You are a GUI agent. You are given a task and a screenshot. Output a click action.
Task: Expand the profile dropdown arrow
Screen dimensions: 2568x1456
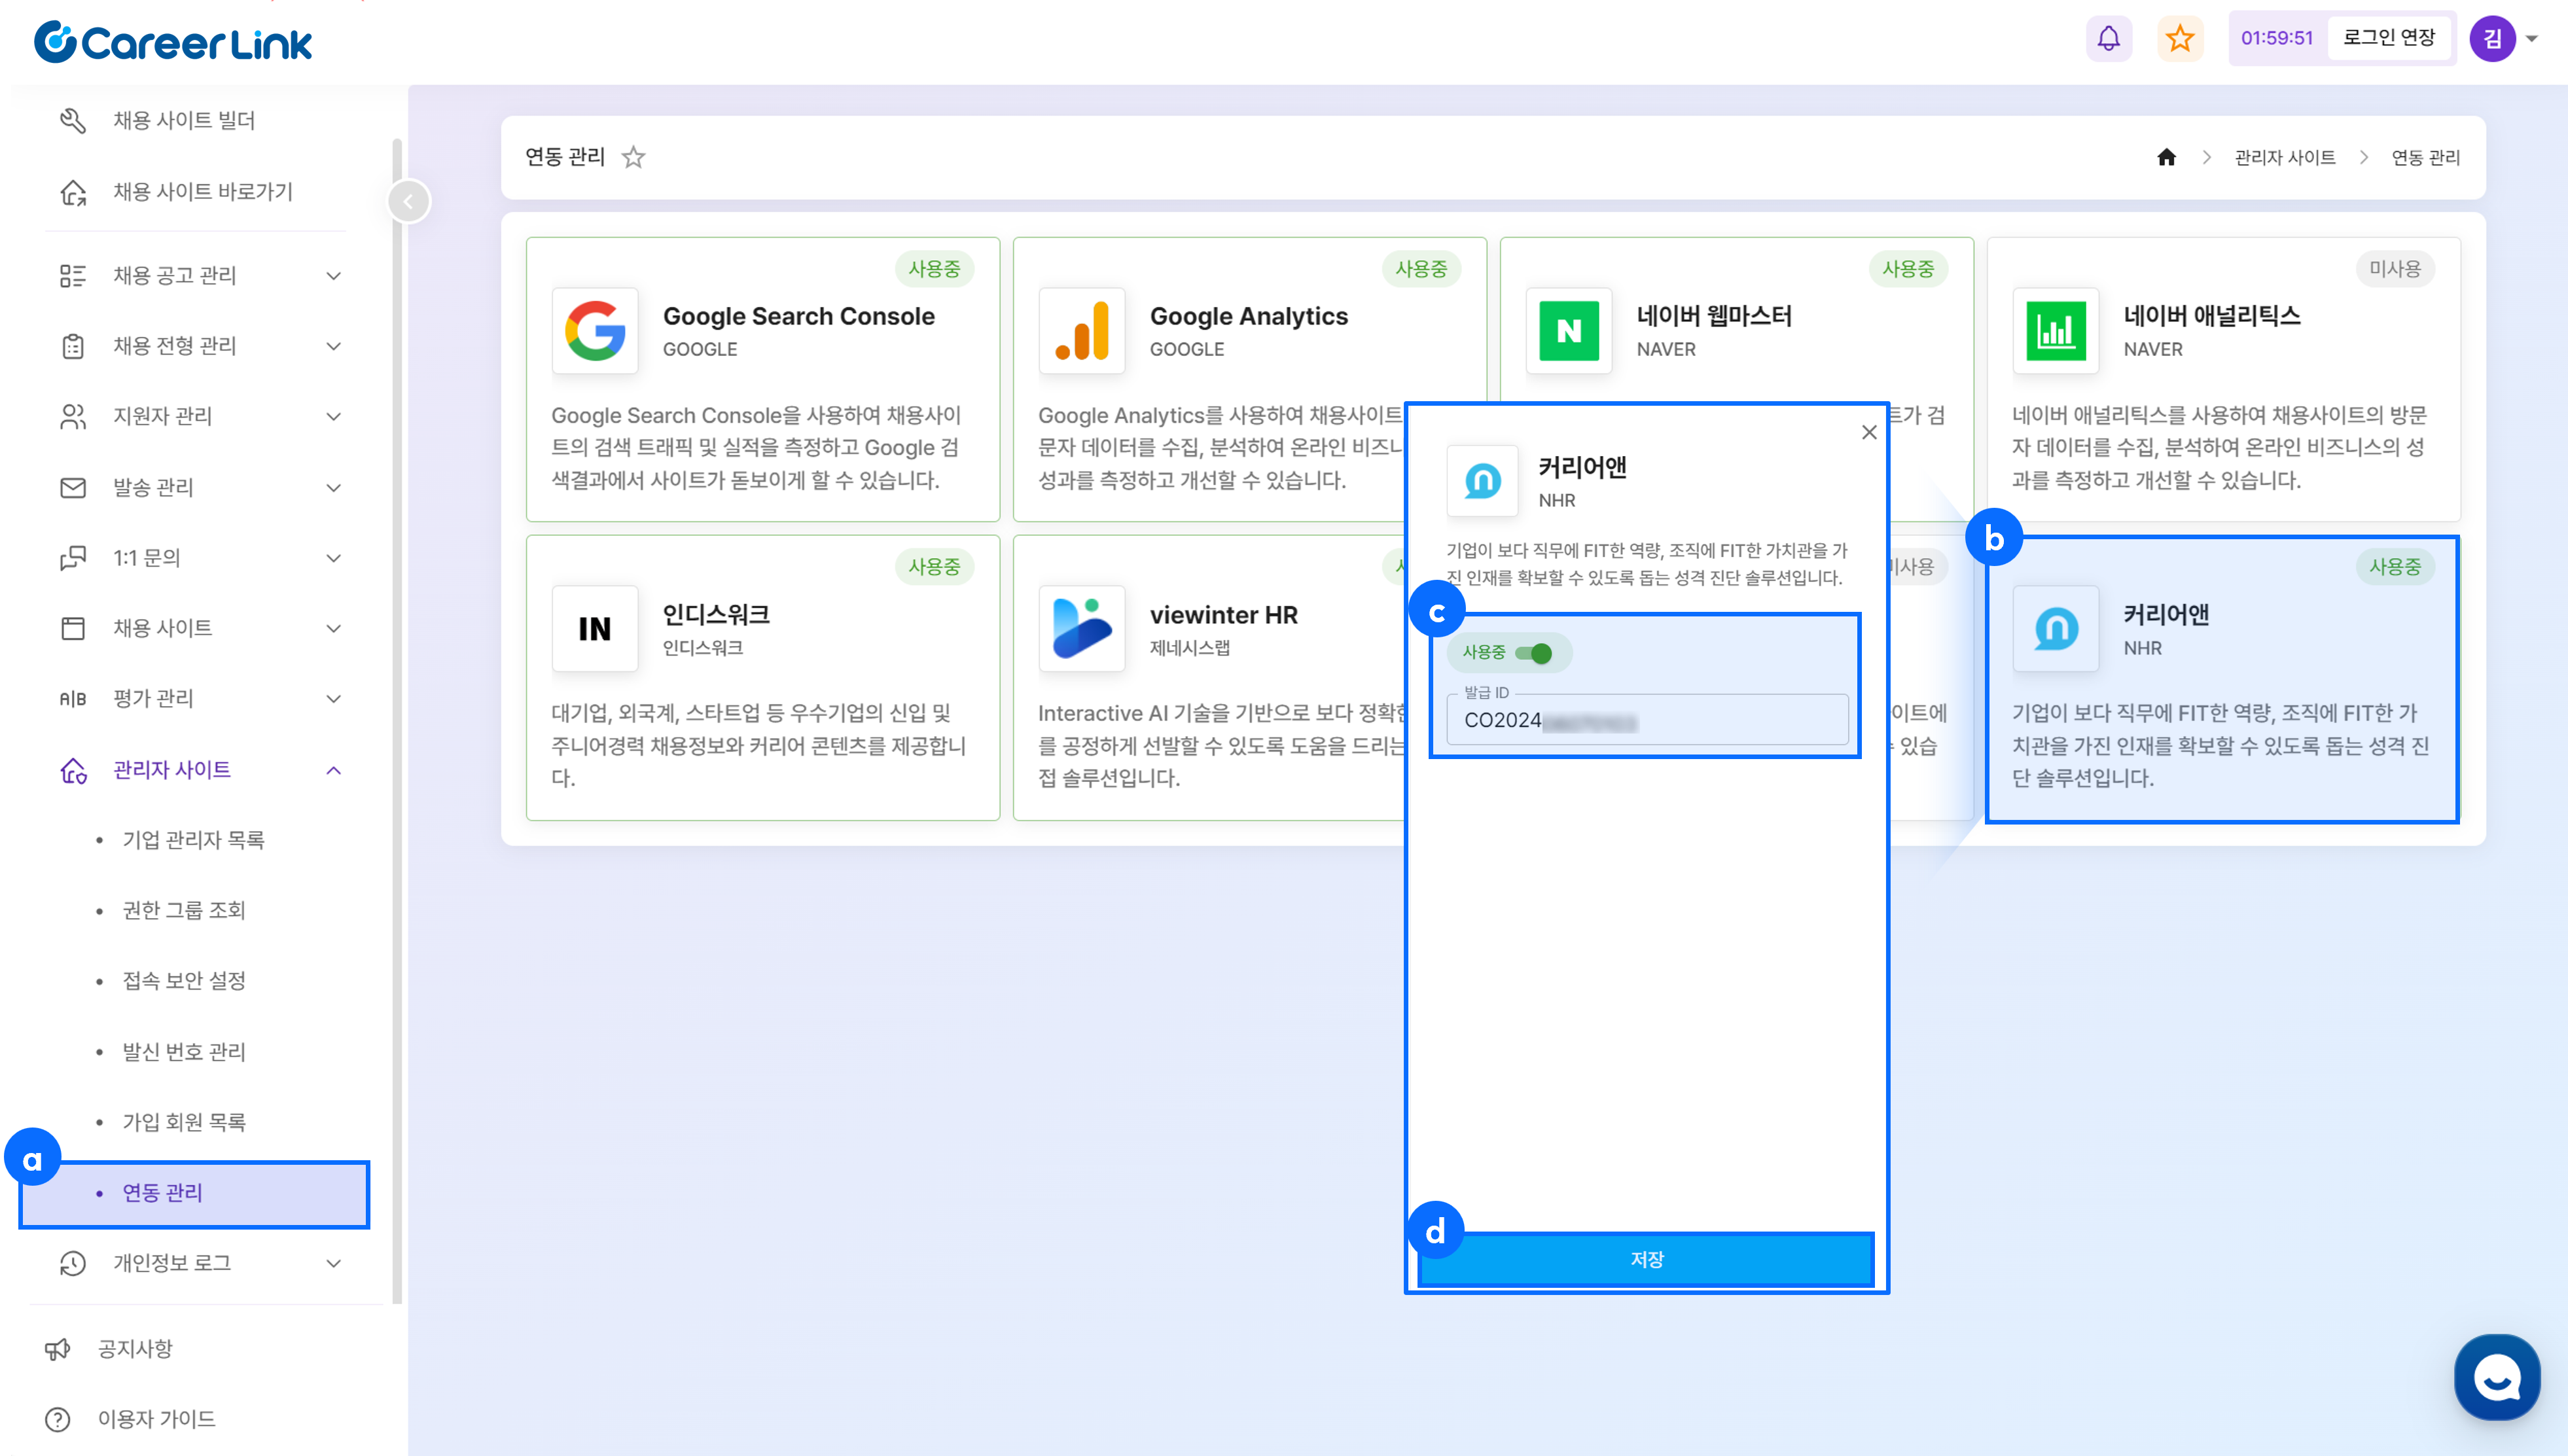[x=2532, y=39]
